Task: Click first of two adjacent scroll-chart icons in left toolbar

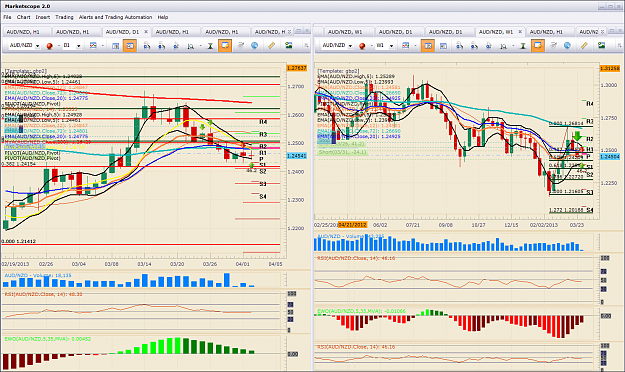Action: coord(147,46)
